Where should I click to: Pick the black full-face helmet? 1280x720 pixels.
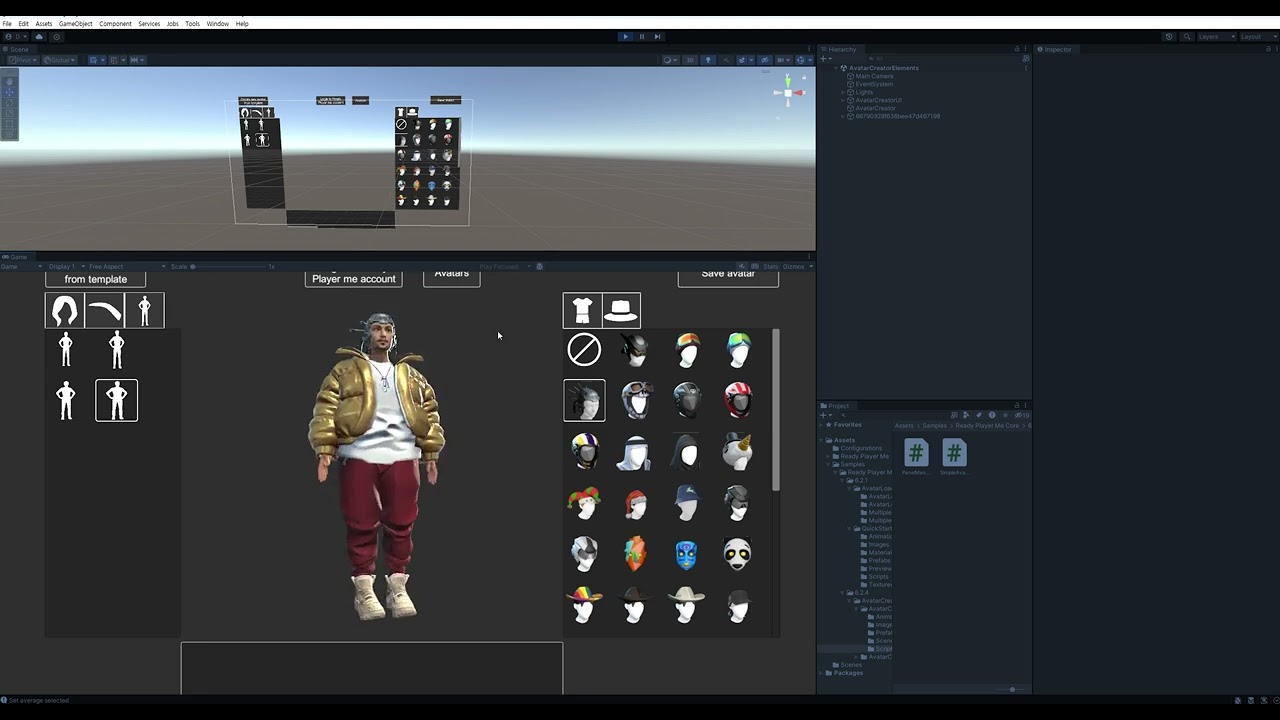[686, 400]
